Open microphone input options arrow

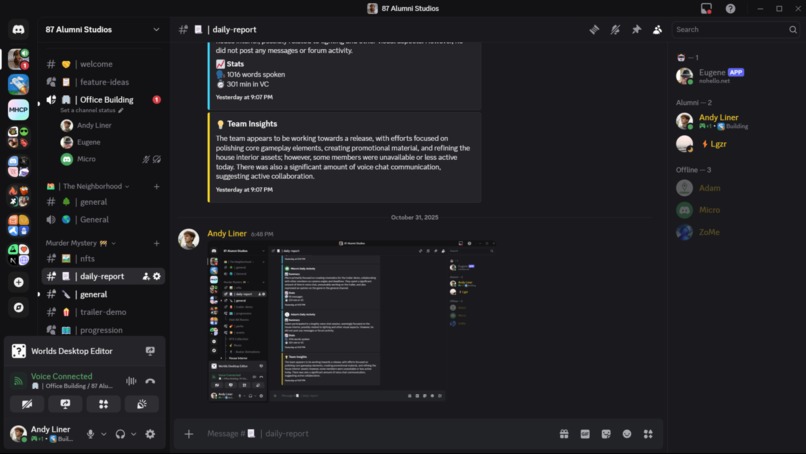[104, 434]
